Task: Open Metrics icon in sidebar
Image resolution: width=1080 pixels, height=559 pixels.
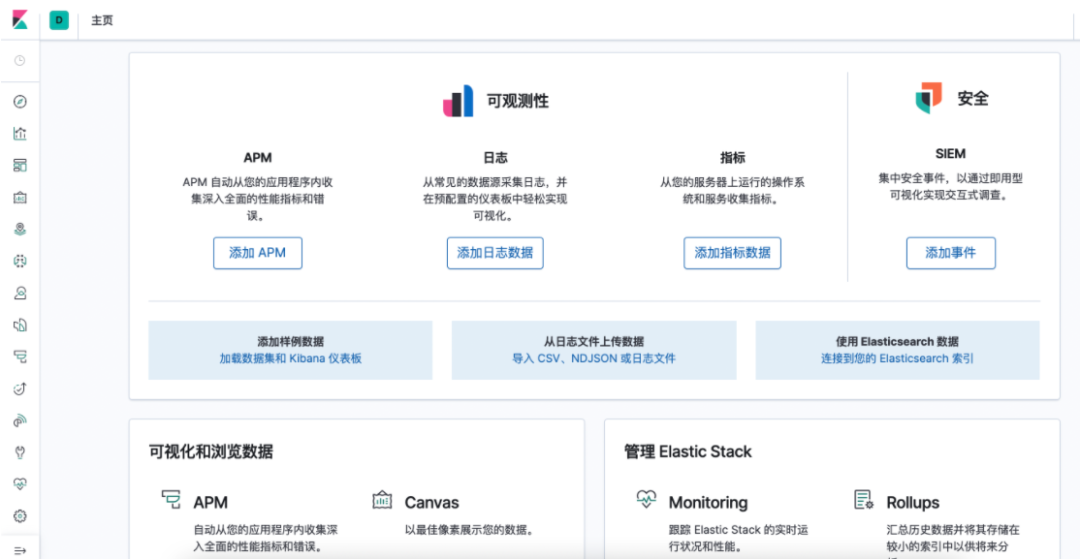Action: coord(20,293)
